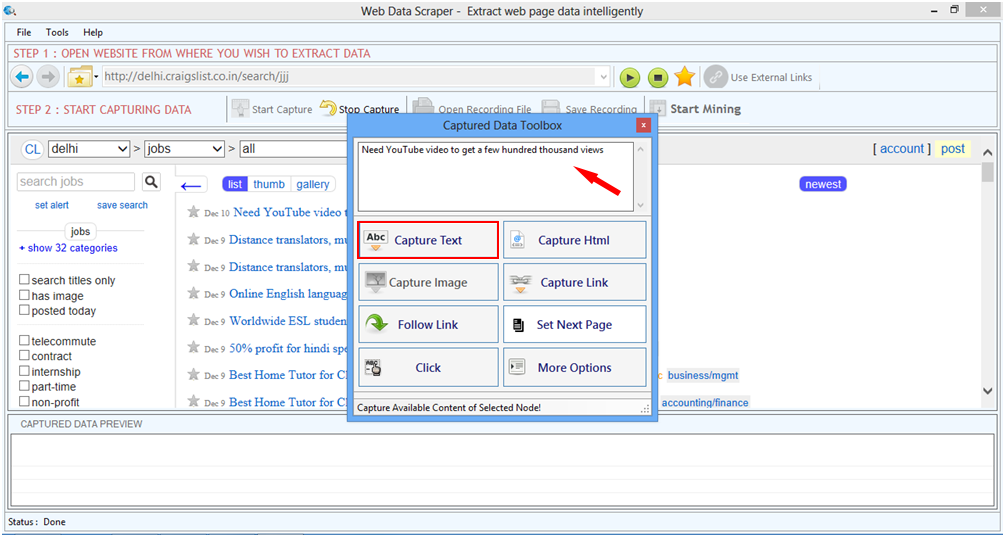
Task: Click the Capture Html button
Action: tap(574, 240)
